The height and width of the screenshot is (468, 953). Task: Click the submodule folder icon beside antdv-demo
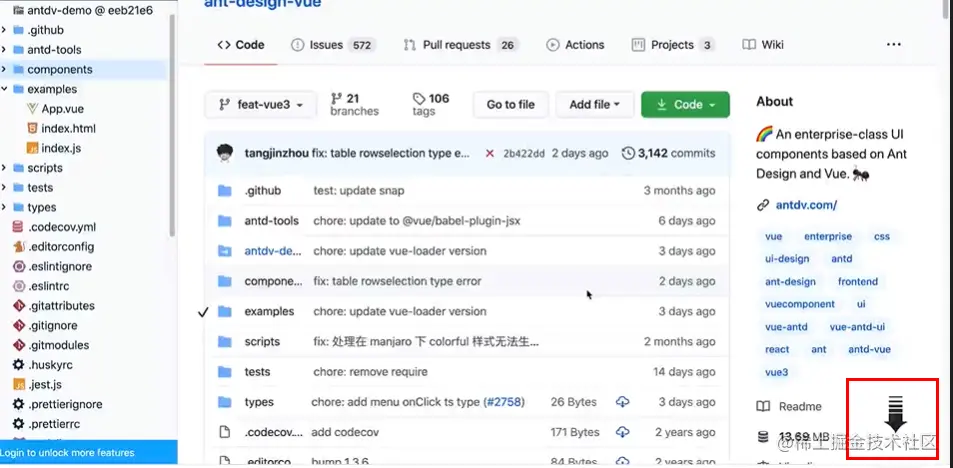pyautogui.click(x=225, y=251)
